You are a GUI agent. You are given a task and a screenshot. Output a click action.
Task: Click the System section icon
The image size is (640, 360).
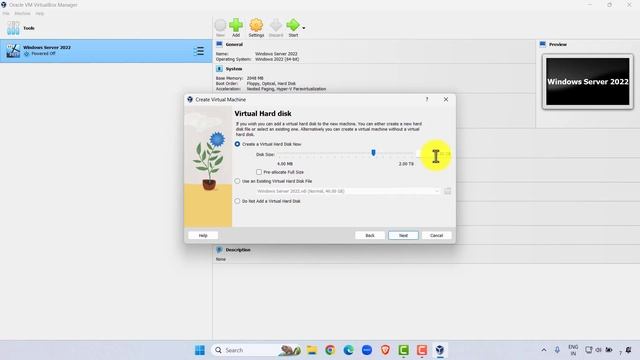point(219,69)
